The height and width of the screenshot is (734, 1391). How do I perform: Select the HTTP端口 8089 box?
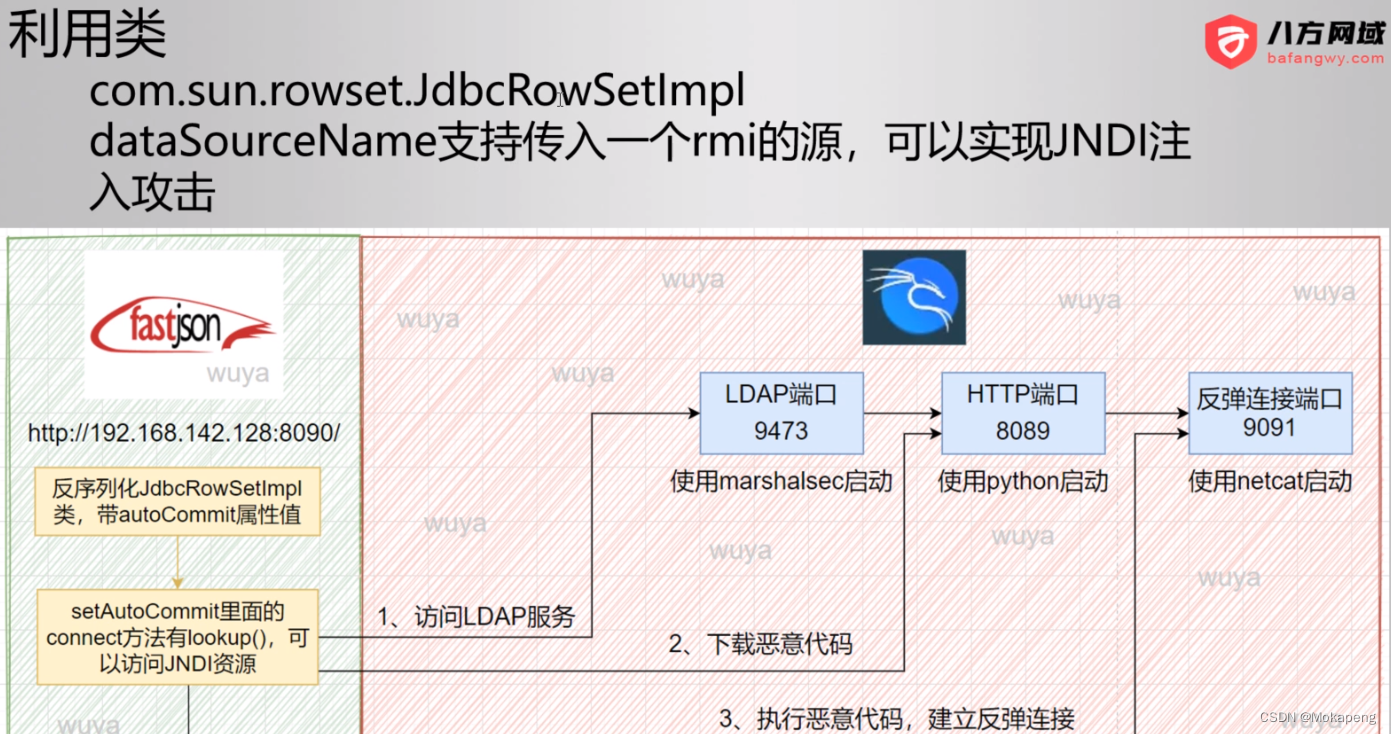(1023, 413)
